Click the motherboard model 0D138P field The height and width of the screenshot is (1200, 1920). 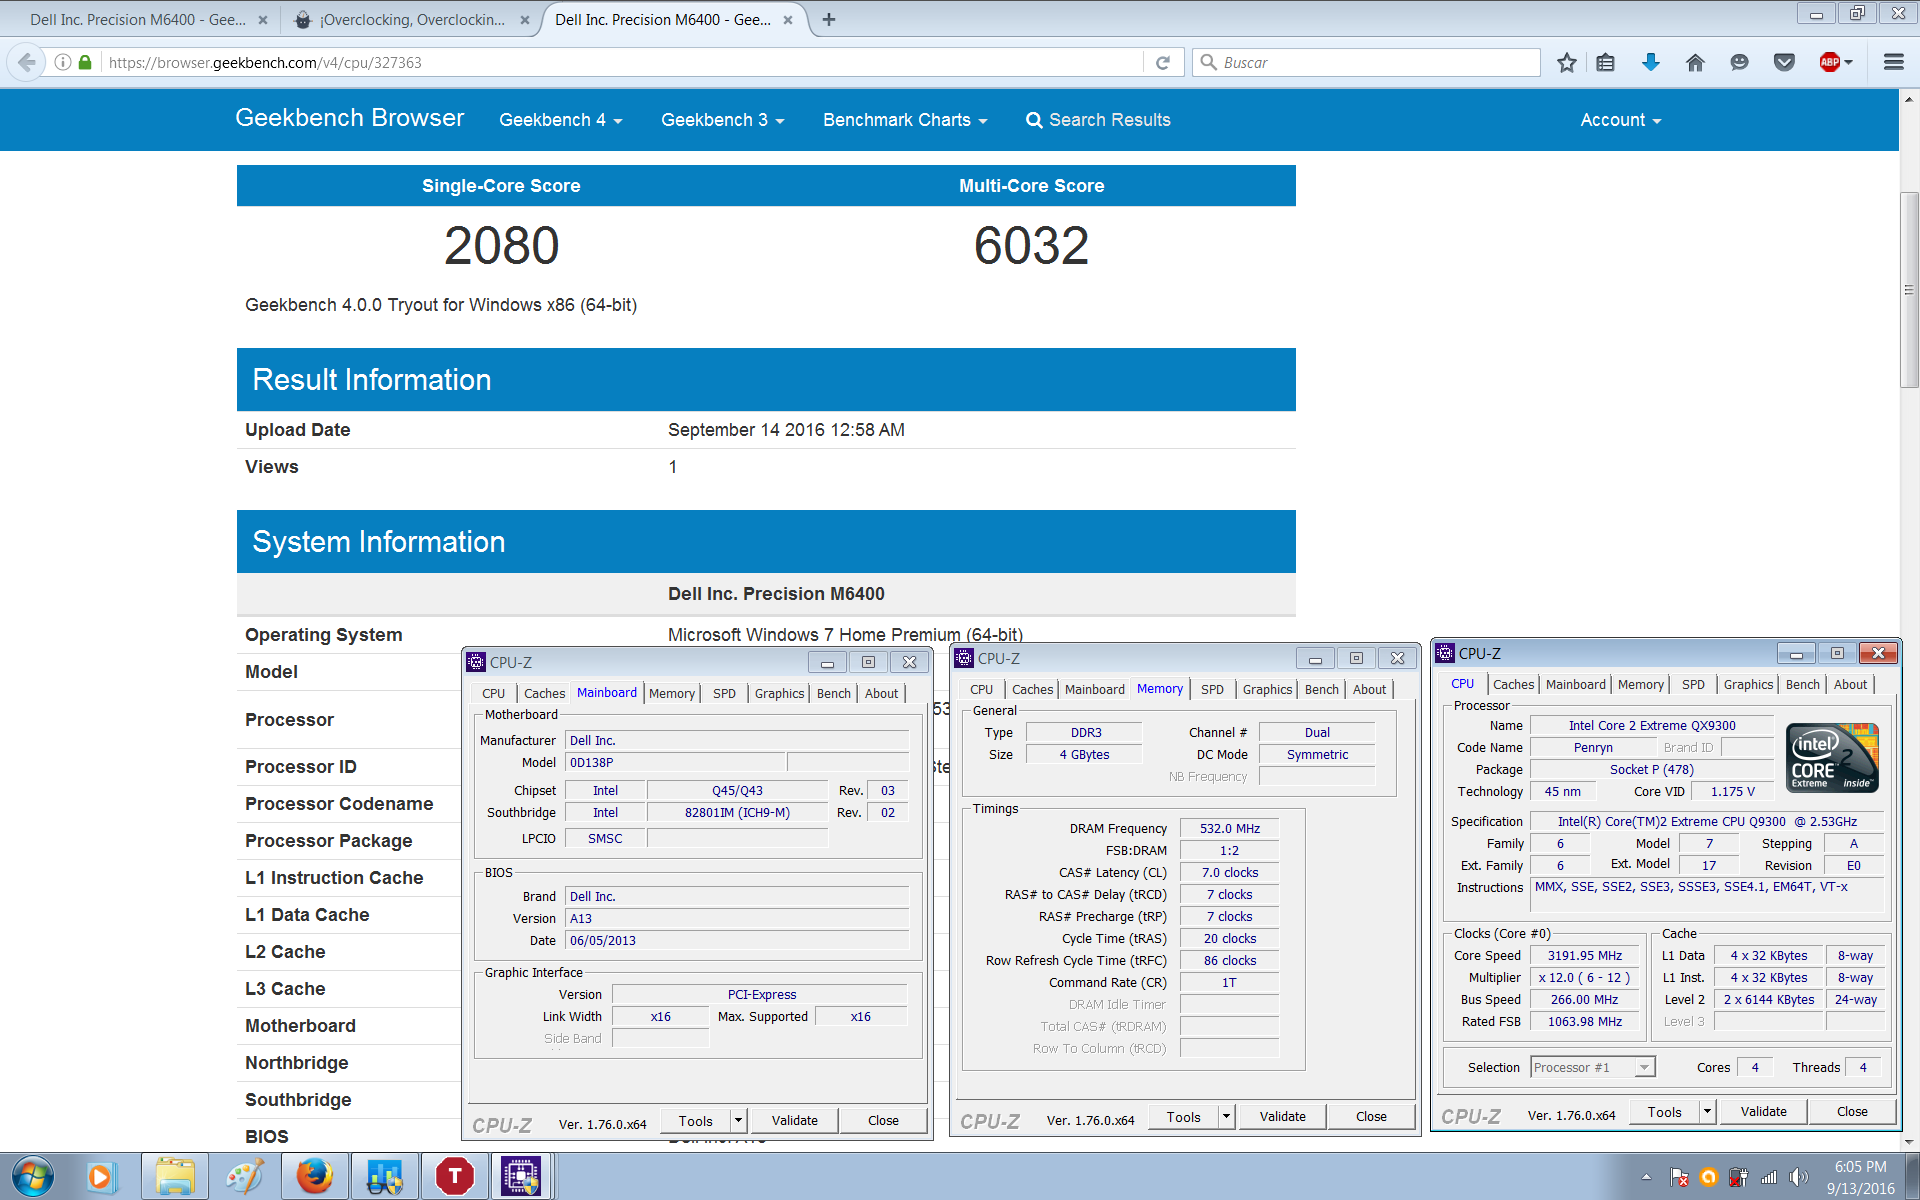[677, 762]
